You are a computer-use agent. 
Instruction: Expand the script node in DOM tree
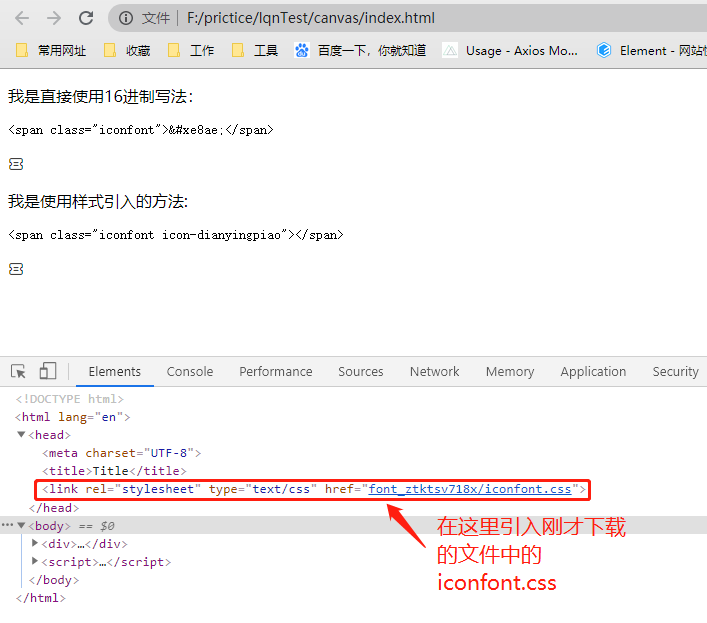pyautogui.click(x=35, y=561)
